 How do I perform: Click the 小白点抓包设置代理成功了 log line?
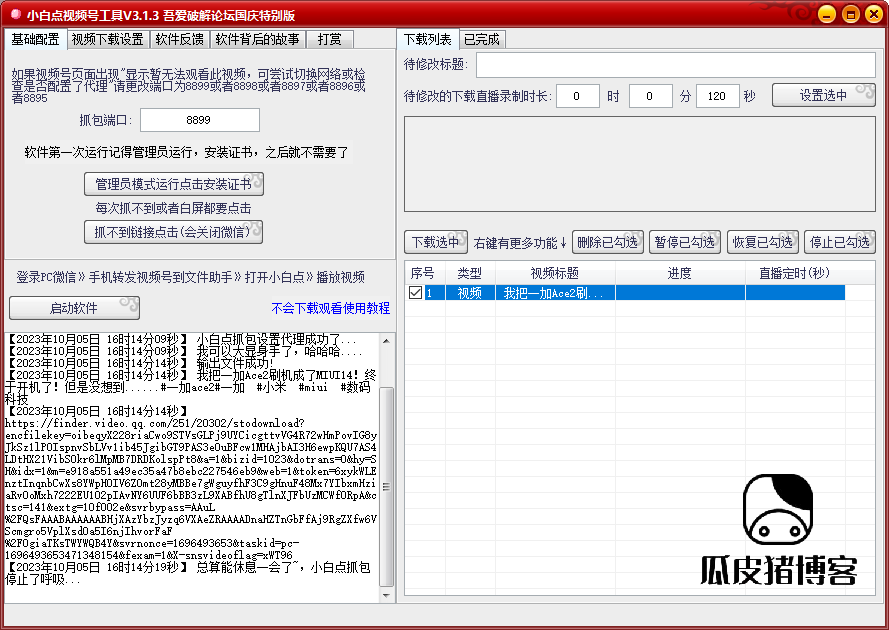point(181,339)
